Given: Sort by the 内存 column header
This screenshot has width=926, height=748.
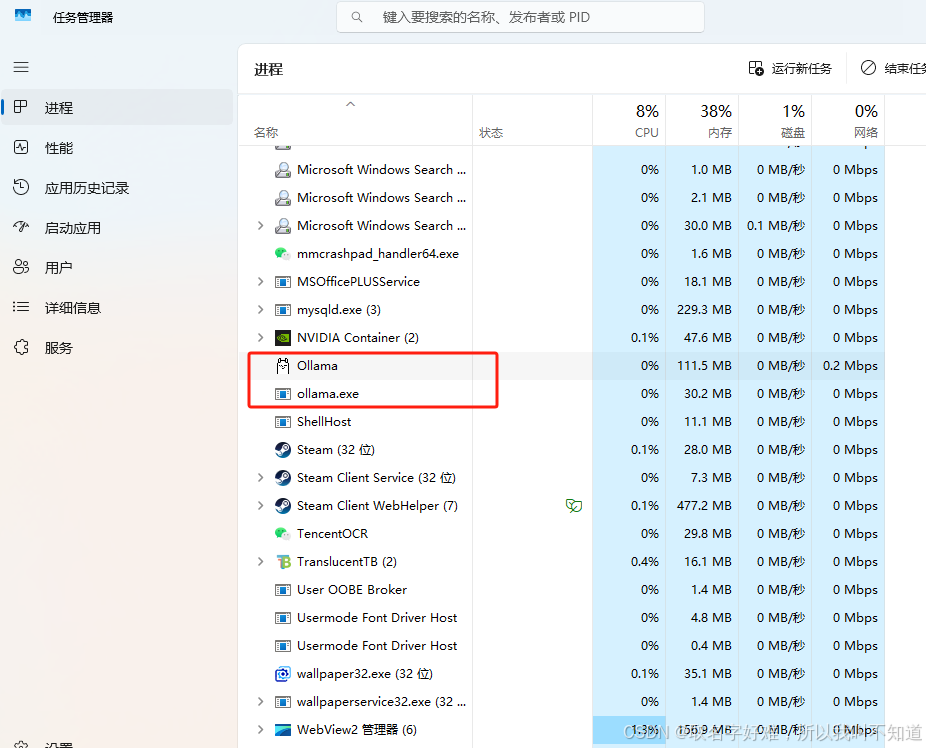Looking at the screenshot, I should 702,120.
